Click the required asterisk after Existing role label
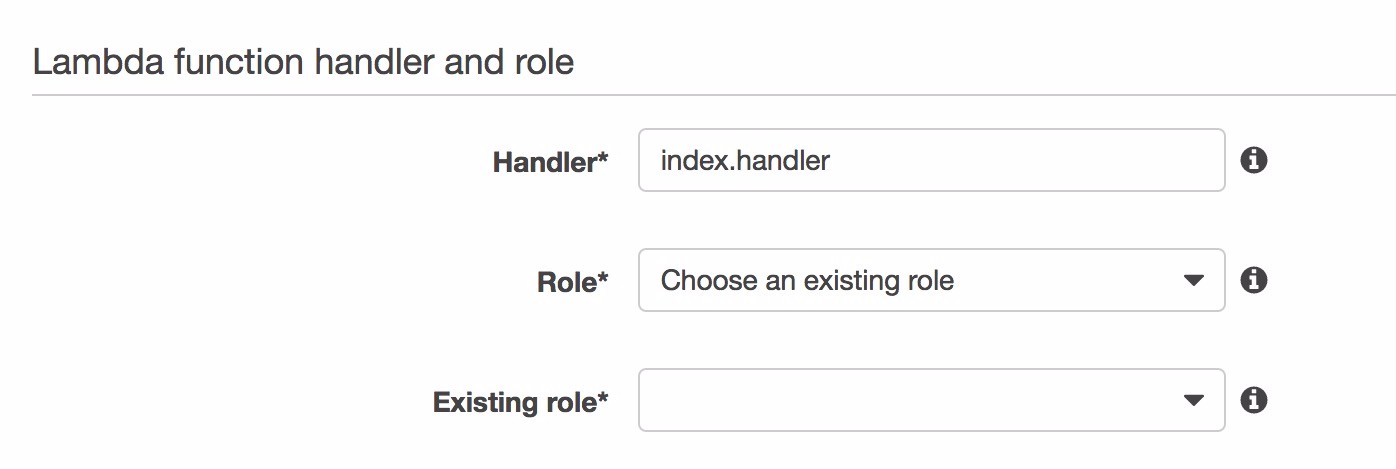The height and width of the screenshot is (469, 1396). click(x=603, y=399)
